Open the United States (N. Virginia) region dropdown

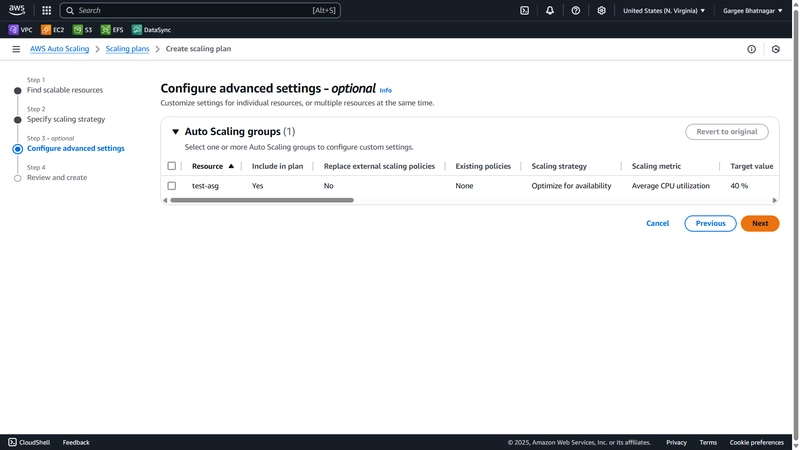664,10
